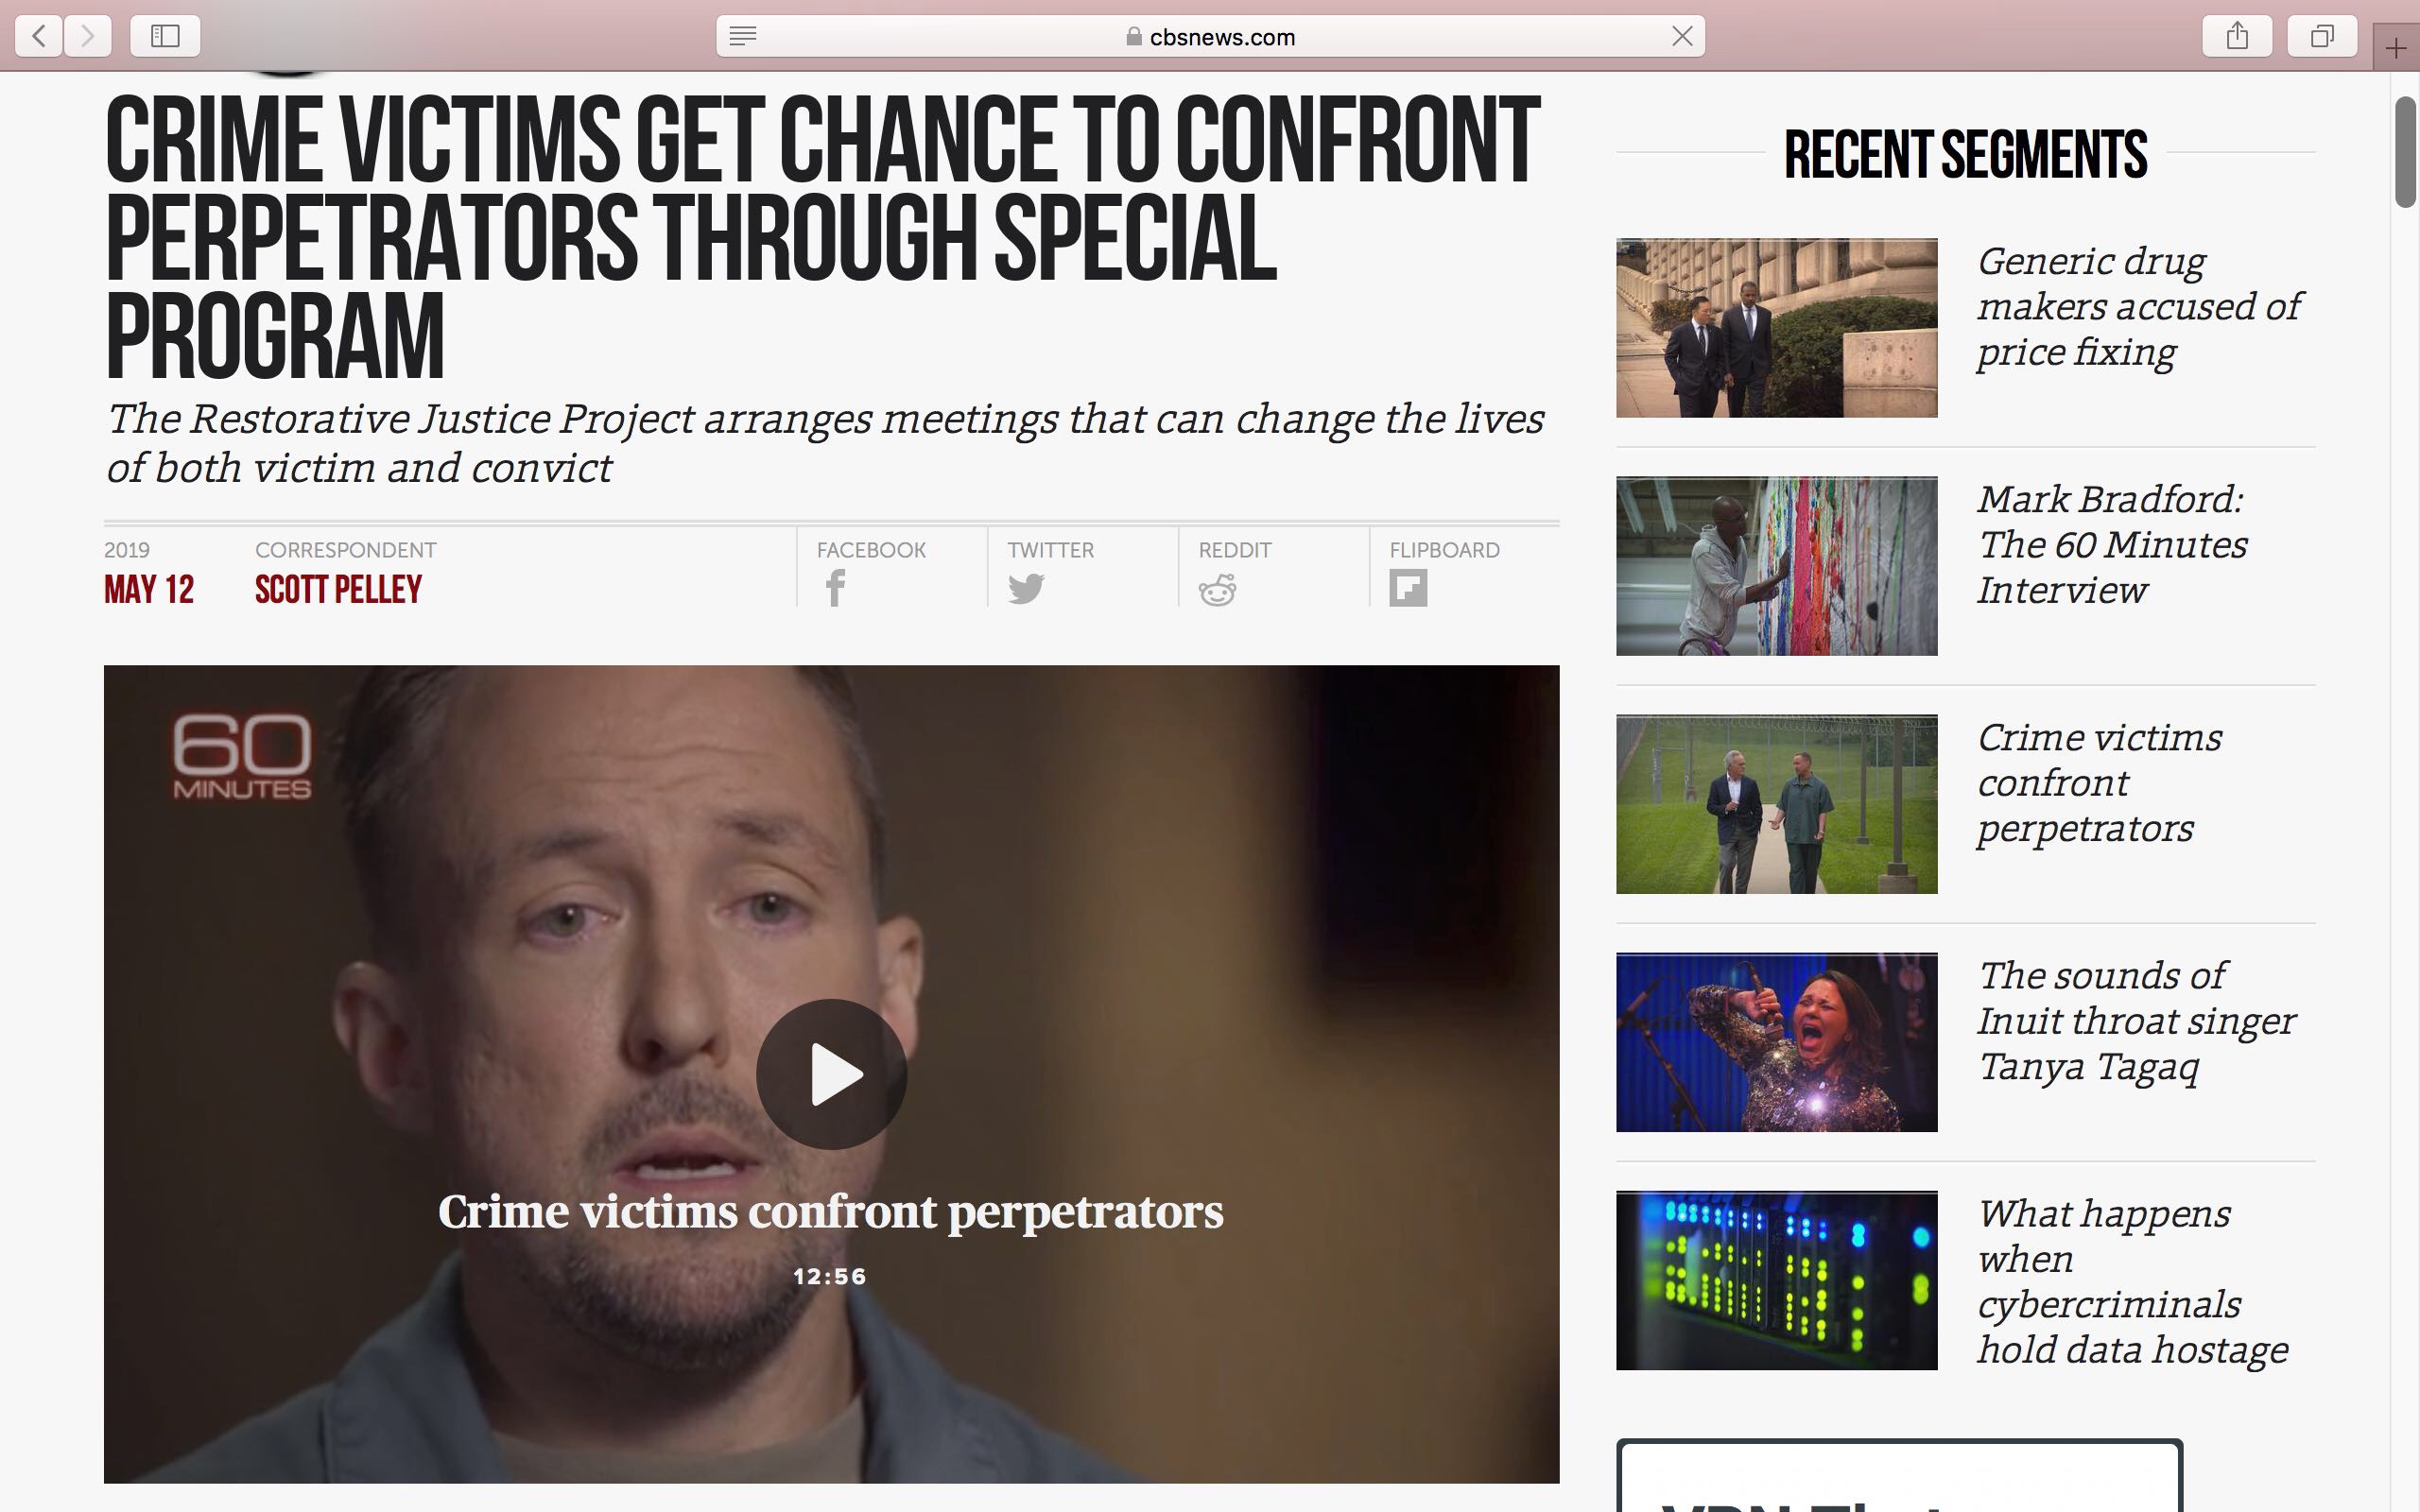
Task: Open Safari share sheet icon
Action: 2237,37
